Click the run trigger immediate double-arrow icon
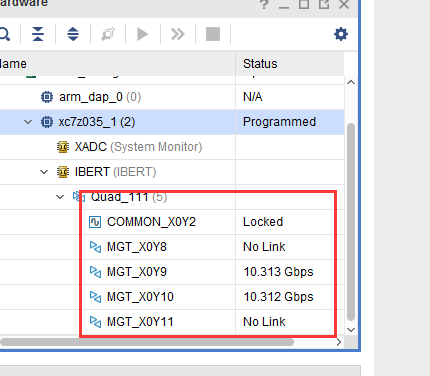430x376 pixels. pos(178,34)
